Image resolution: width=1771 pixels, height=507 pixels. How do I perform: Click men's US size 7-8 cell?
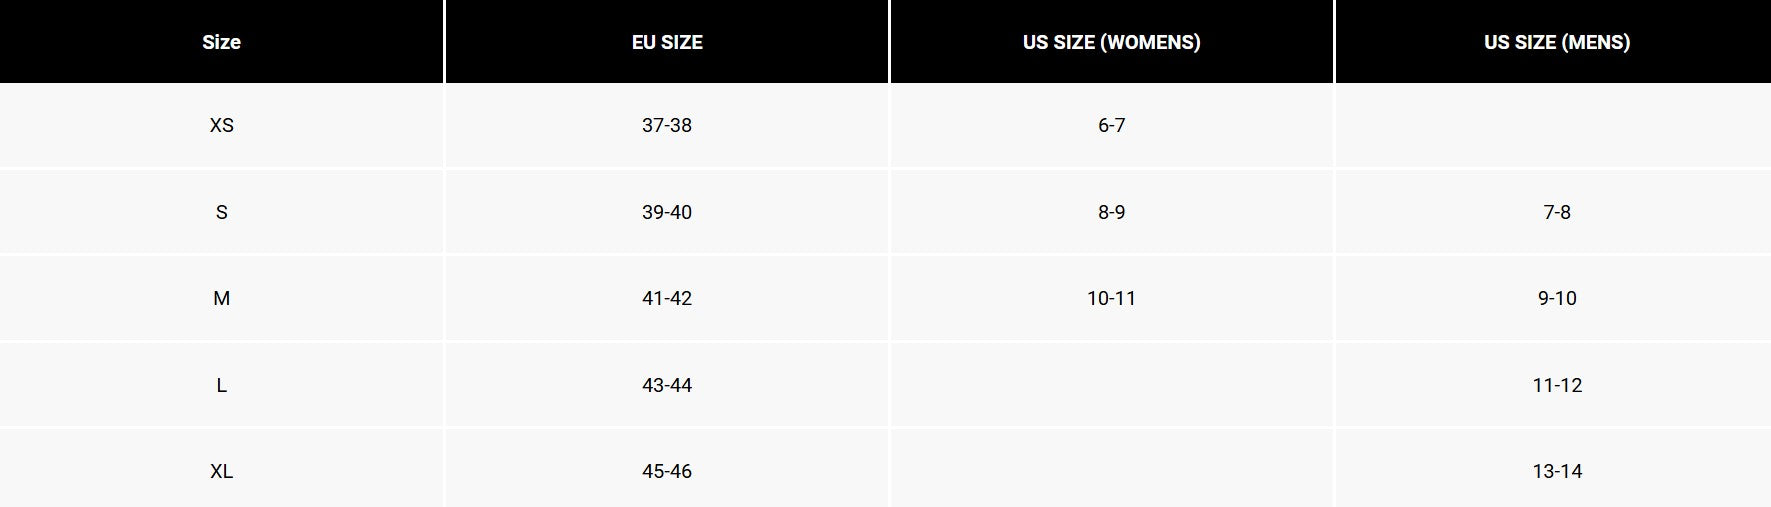[1556, 212]
